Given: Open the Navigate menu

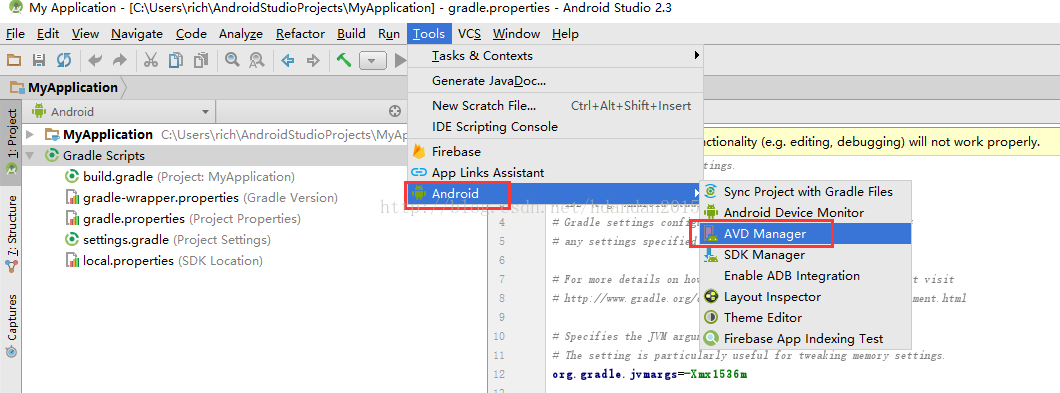Looking at the screenshot, I should [137, 34].
